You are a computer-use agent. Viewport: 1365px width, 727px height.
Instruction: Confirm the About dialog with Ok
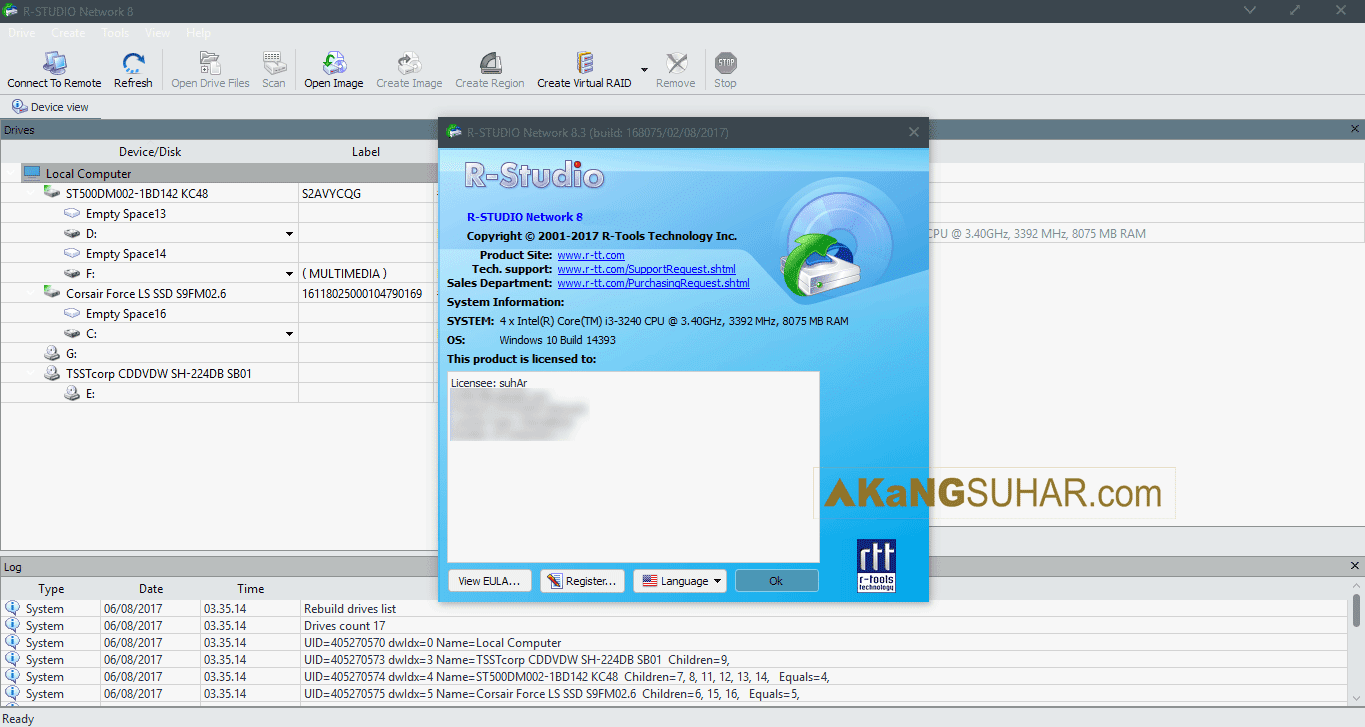coord(776,581)
